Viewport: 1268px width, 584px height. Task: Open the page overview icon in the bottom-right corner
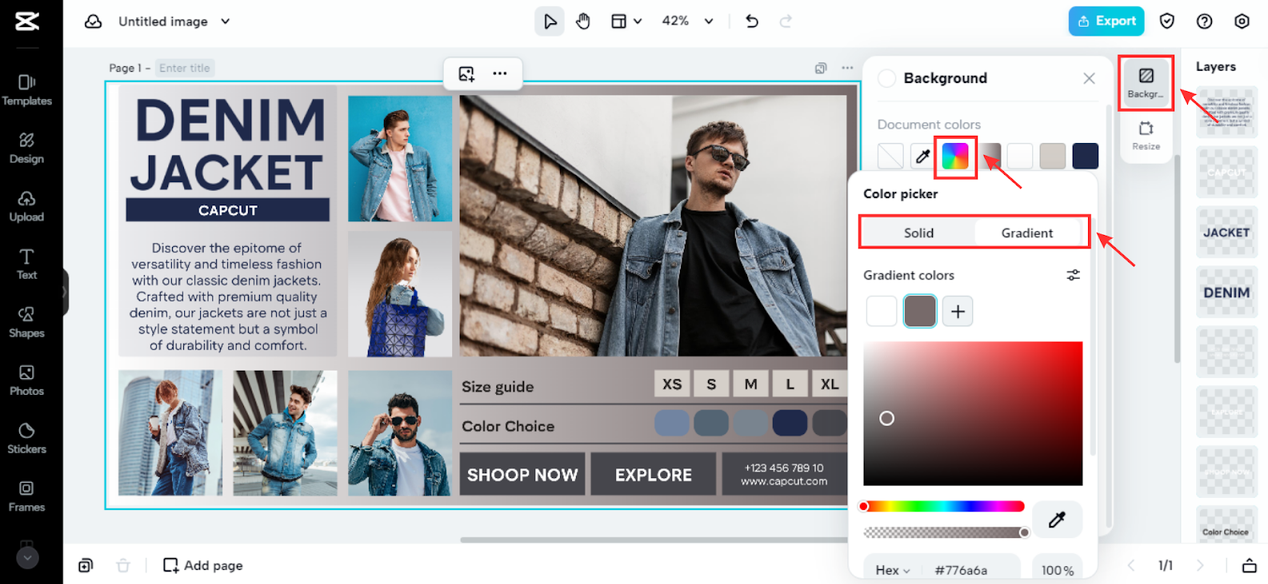tap(1249, 565)
